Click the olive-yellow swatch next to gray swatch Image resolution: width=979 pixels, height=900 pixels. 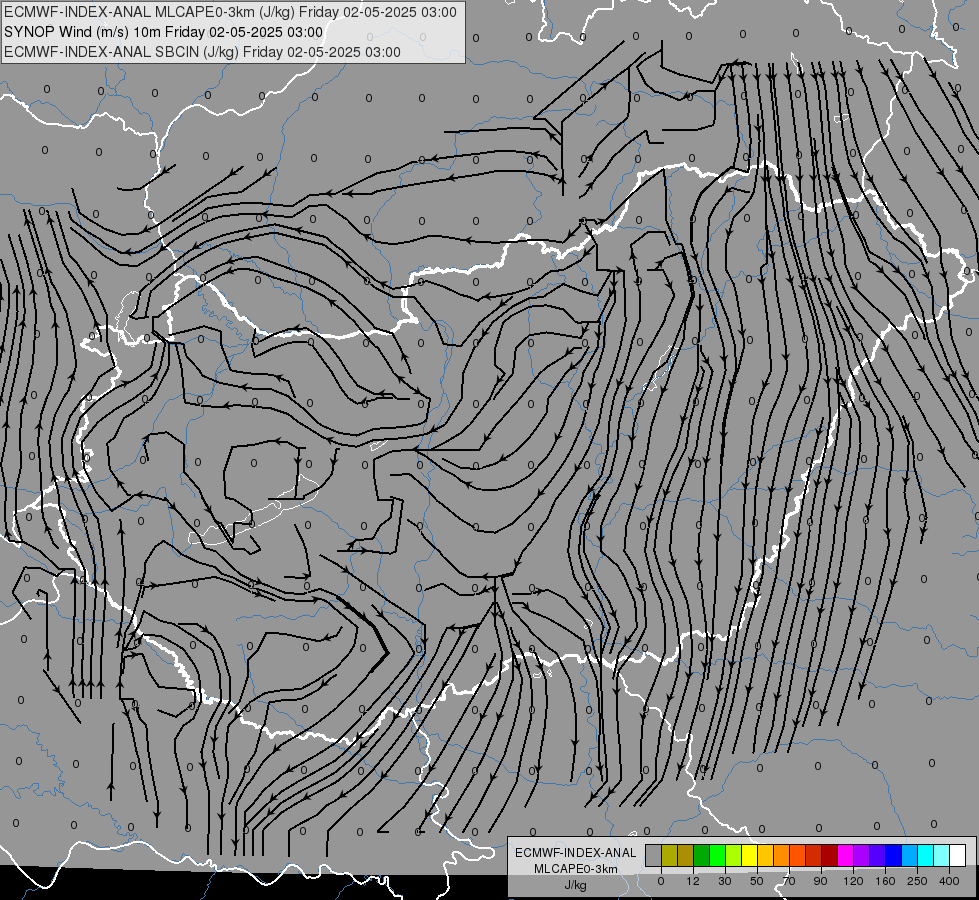click(669, 855)
